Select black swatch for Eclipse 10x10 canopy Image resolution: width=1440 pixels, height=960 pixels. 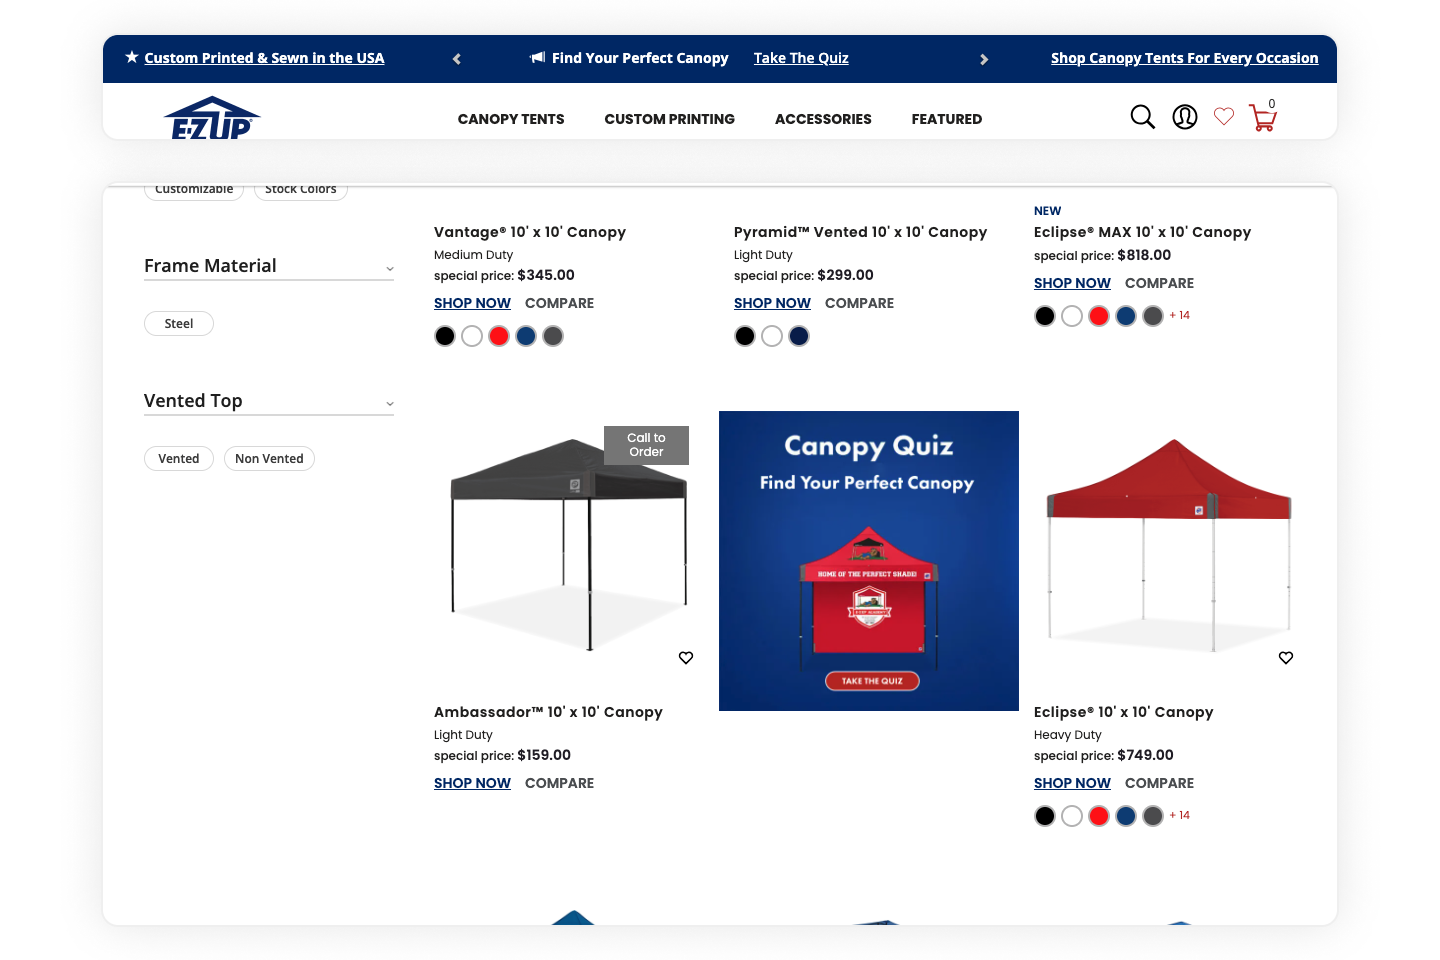[1045, 816]
